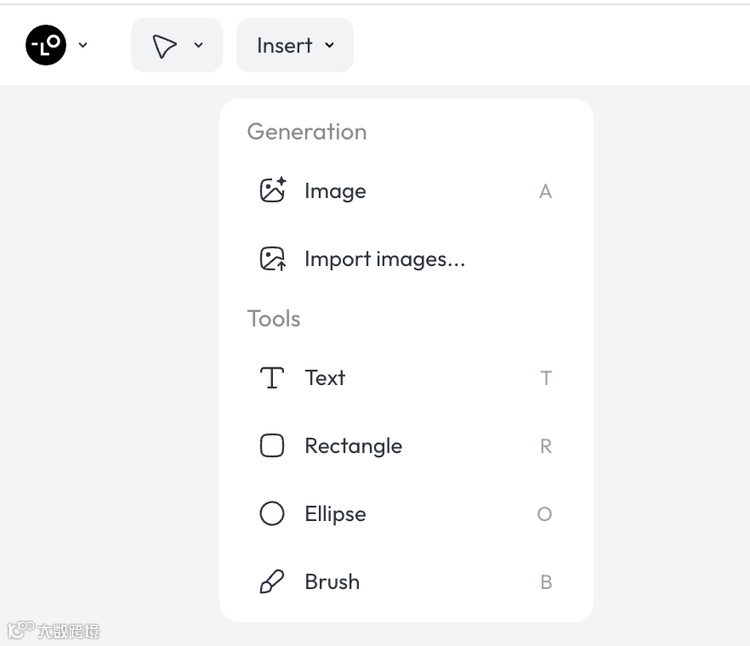The image size is (750, 646).
Task: Expand the chevron beside the app logo
Action: 83,45
